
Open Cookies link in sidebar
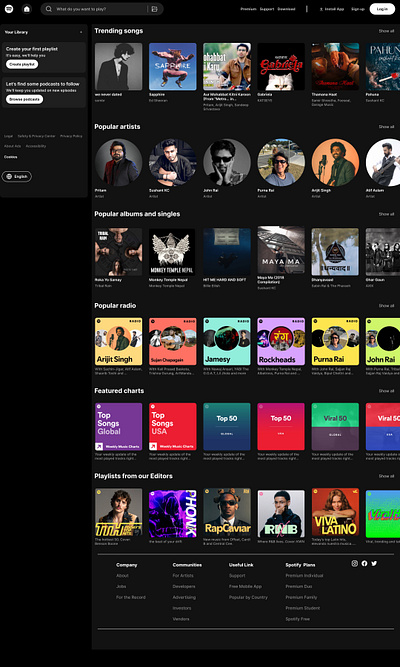coord(11,157)
